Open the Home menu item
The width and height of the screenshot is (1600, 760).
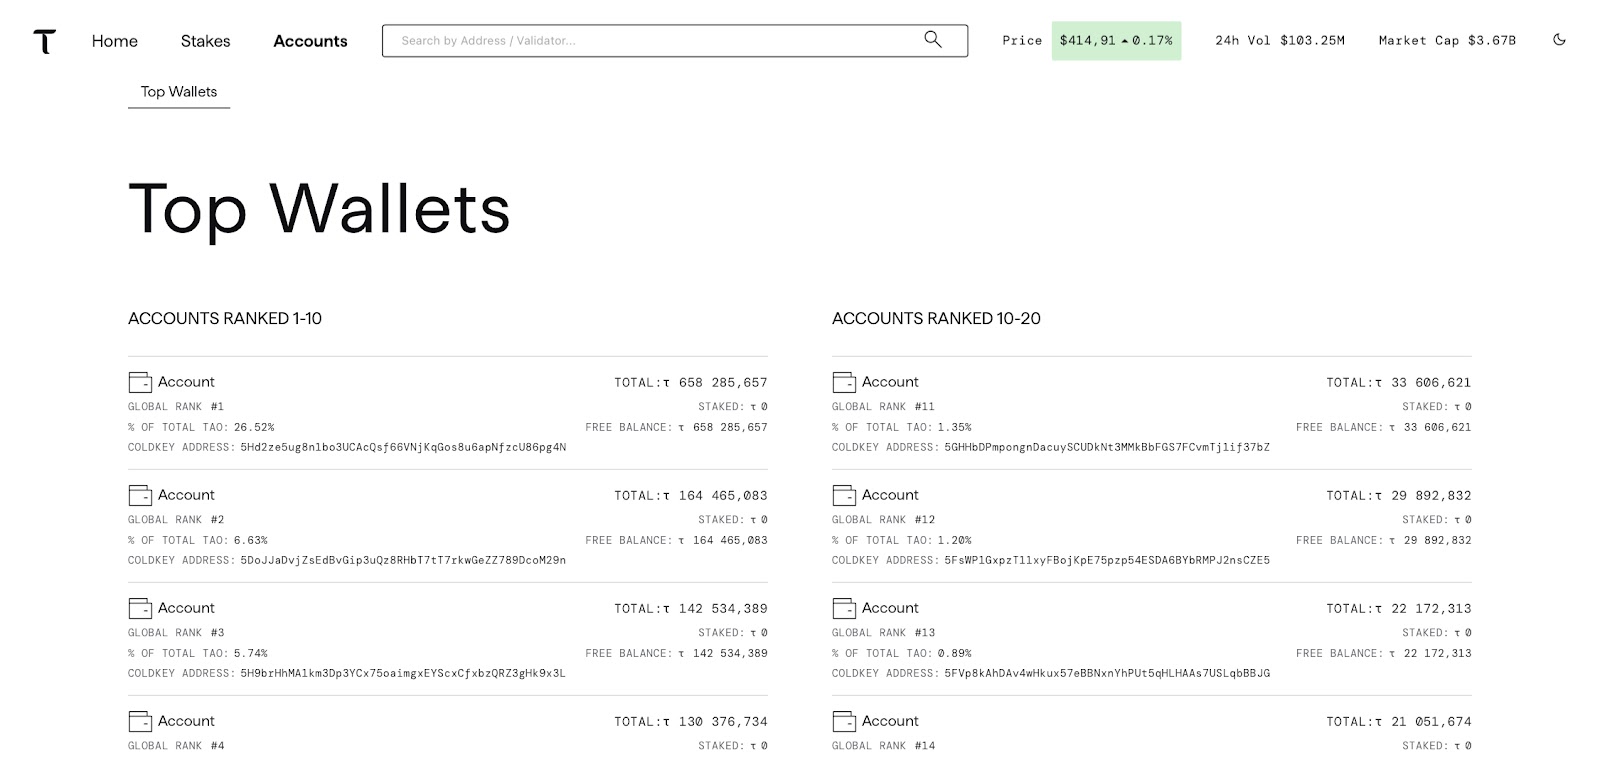pos(115,41)
